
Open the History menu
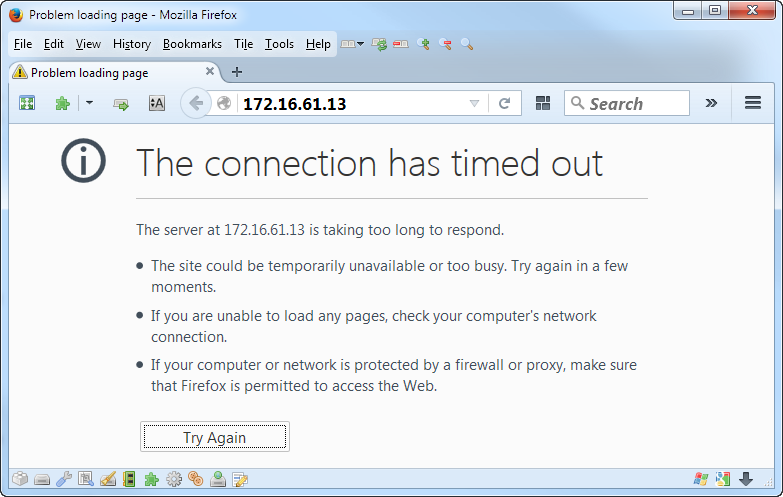pos(132,44)
